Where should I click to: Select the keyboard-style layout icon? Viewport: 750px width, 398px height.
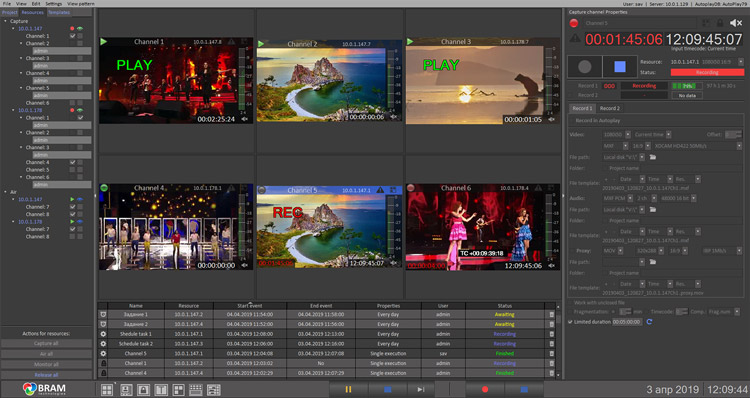[196, 390]
